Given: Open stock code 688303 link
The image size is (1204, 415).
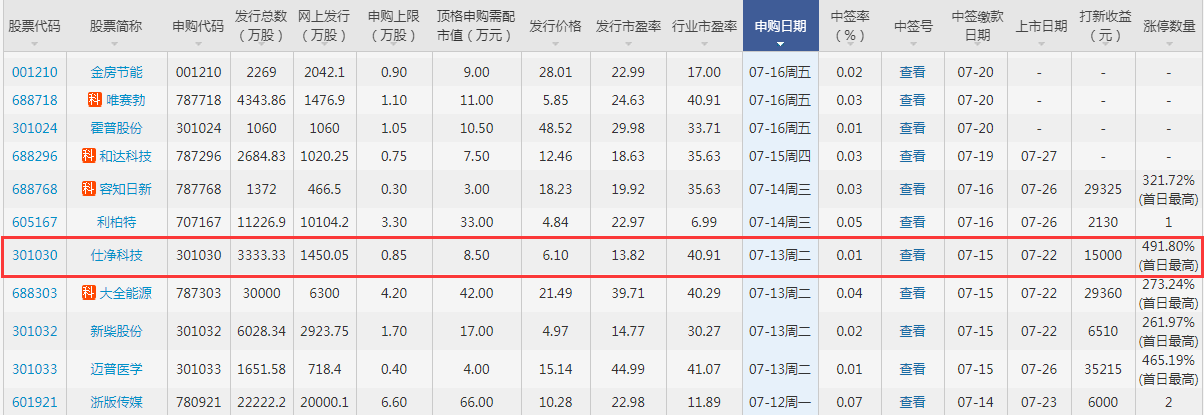Looking at the screenshot, I should tap(34, 293).
